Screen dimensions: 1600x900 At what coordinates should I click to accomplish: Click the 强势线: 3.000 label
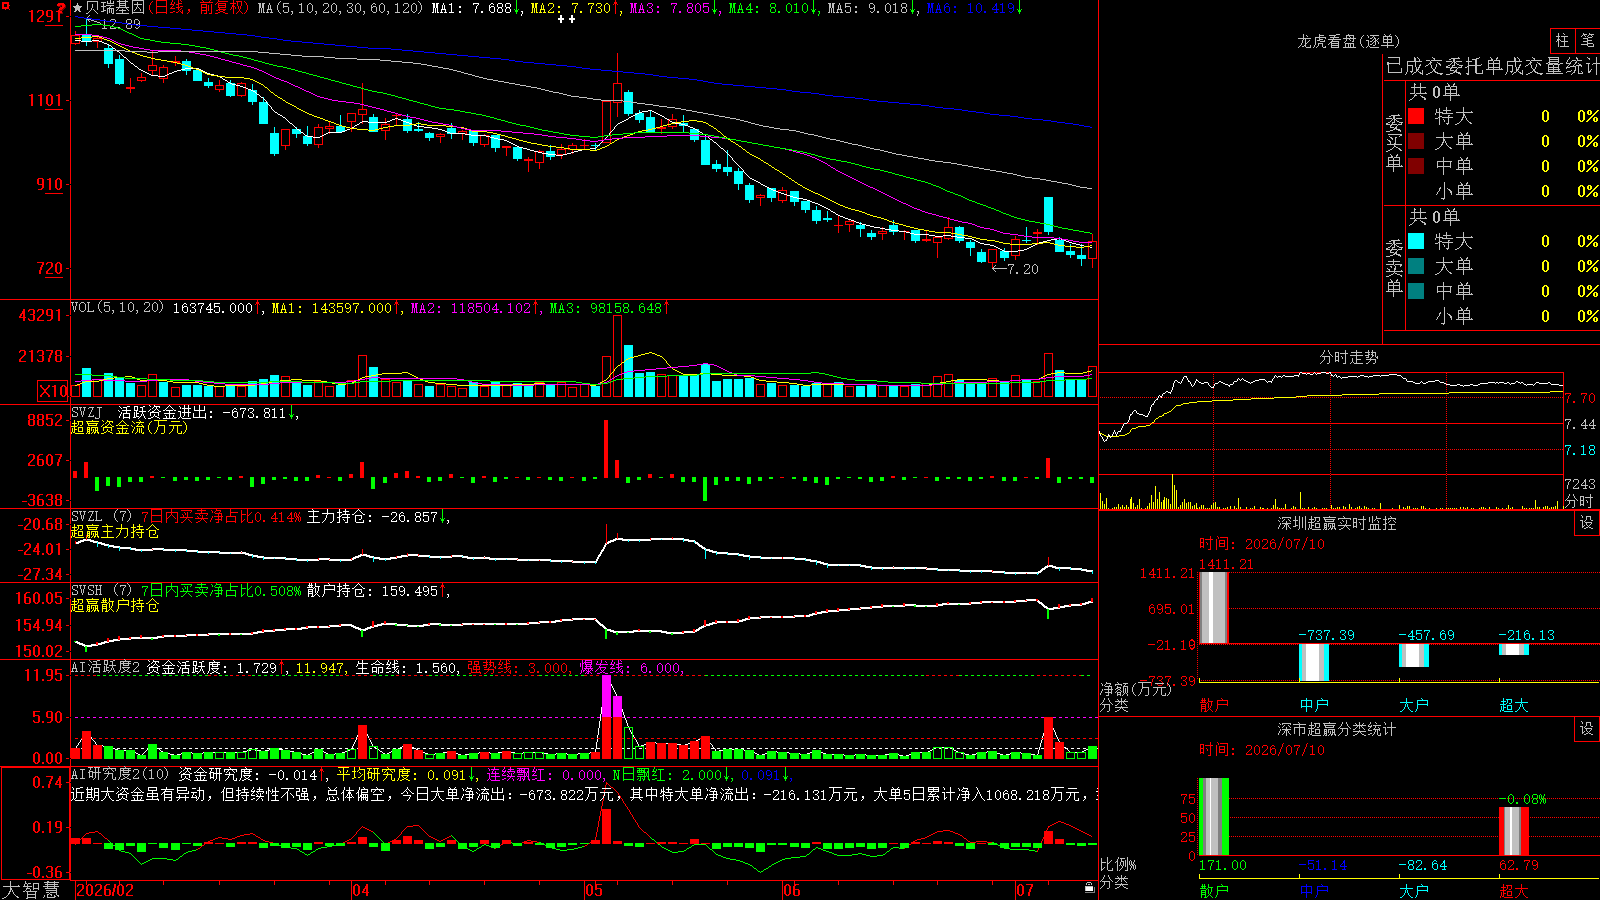(518, 668)
